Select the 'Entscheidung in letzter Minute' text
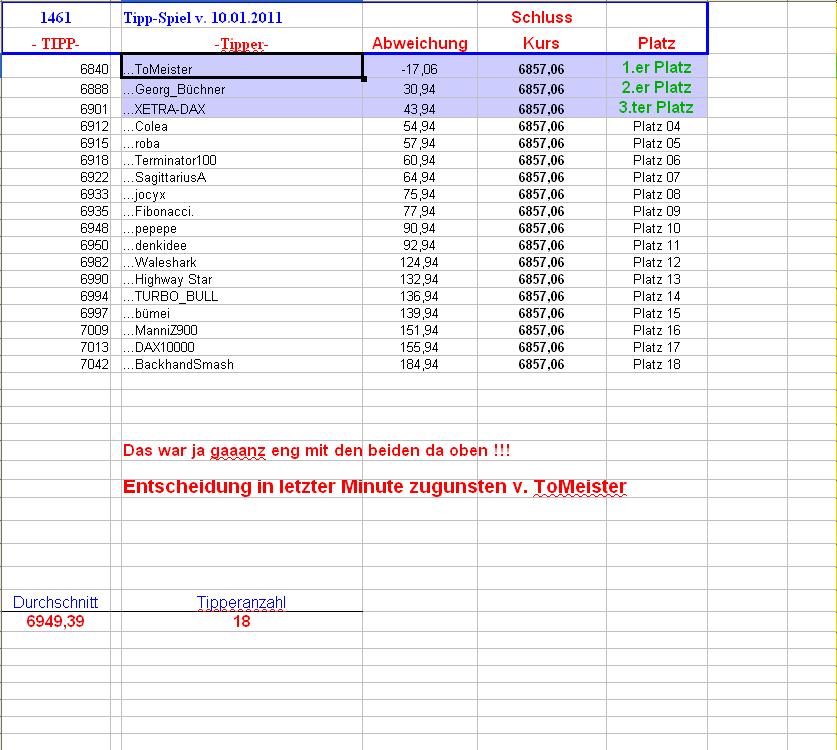The image size is (837, 750). (x=374, y=487)
